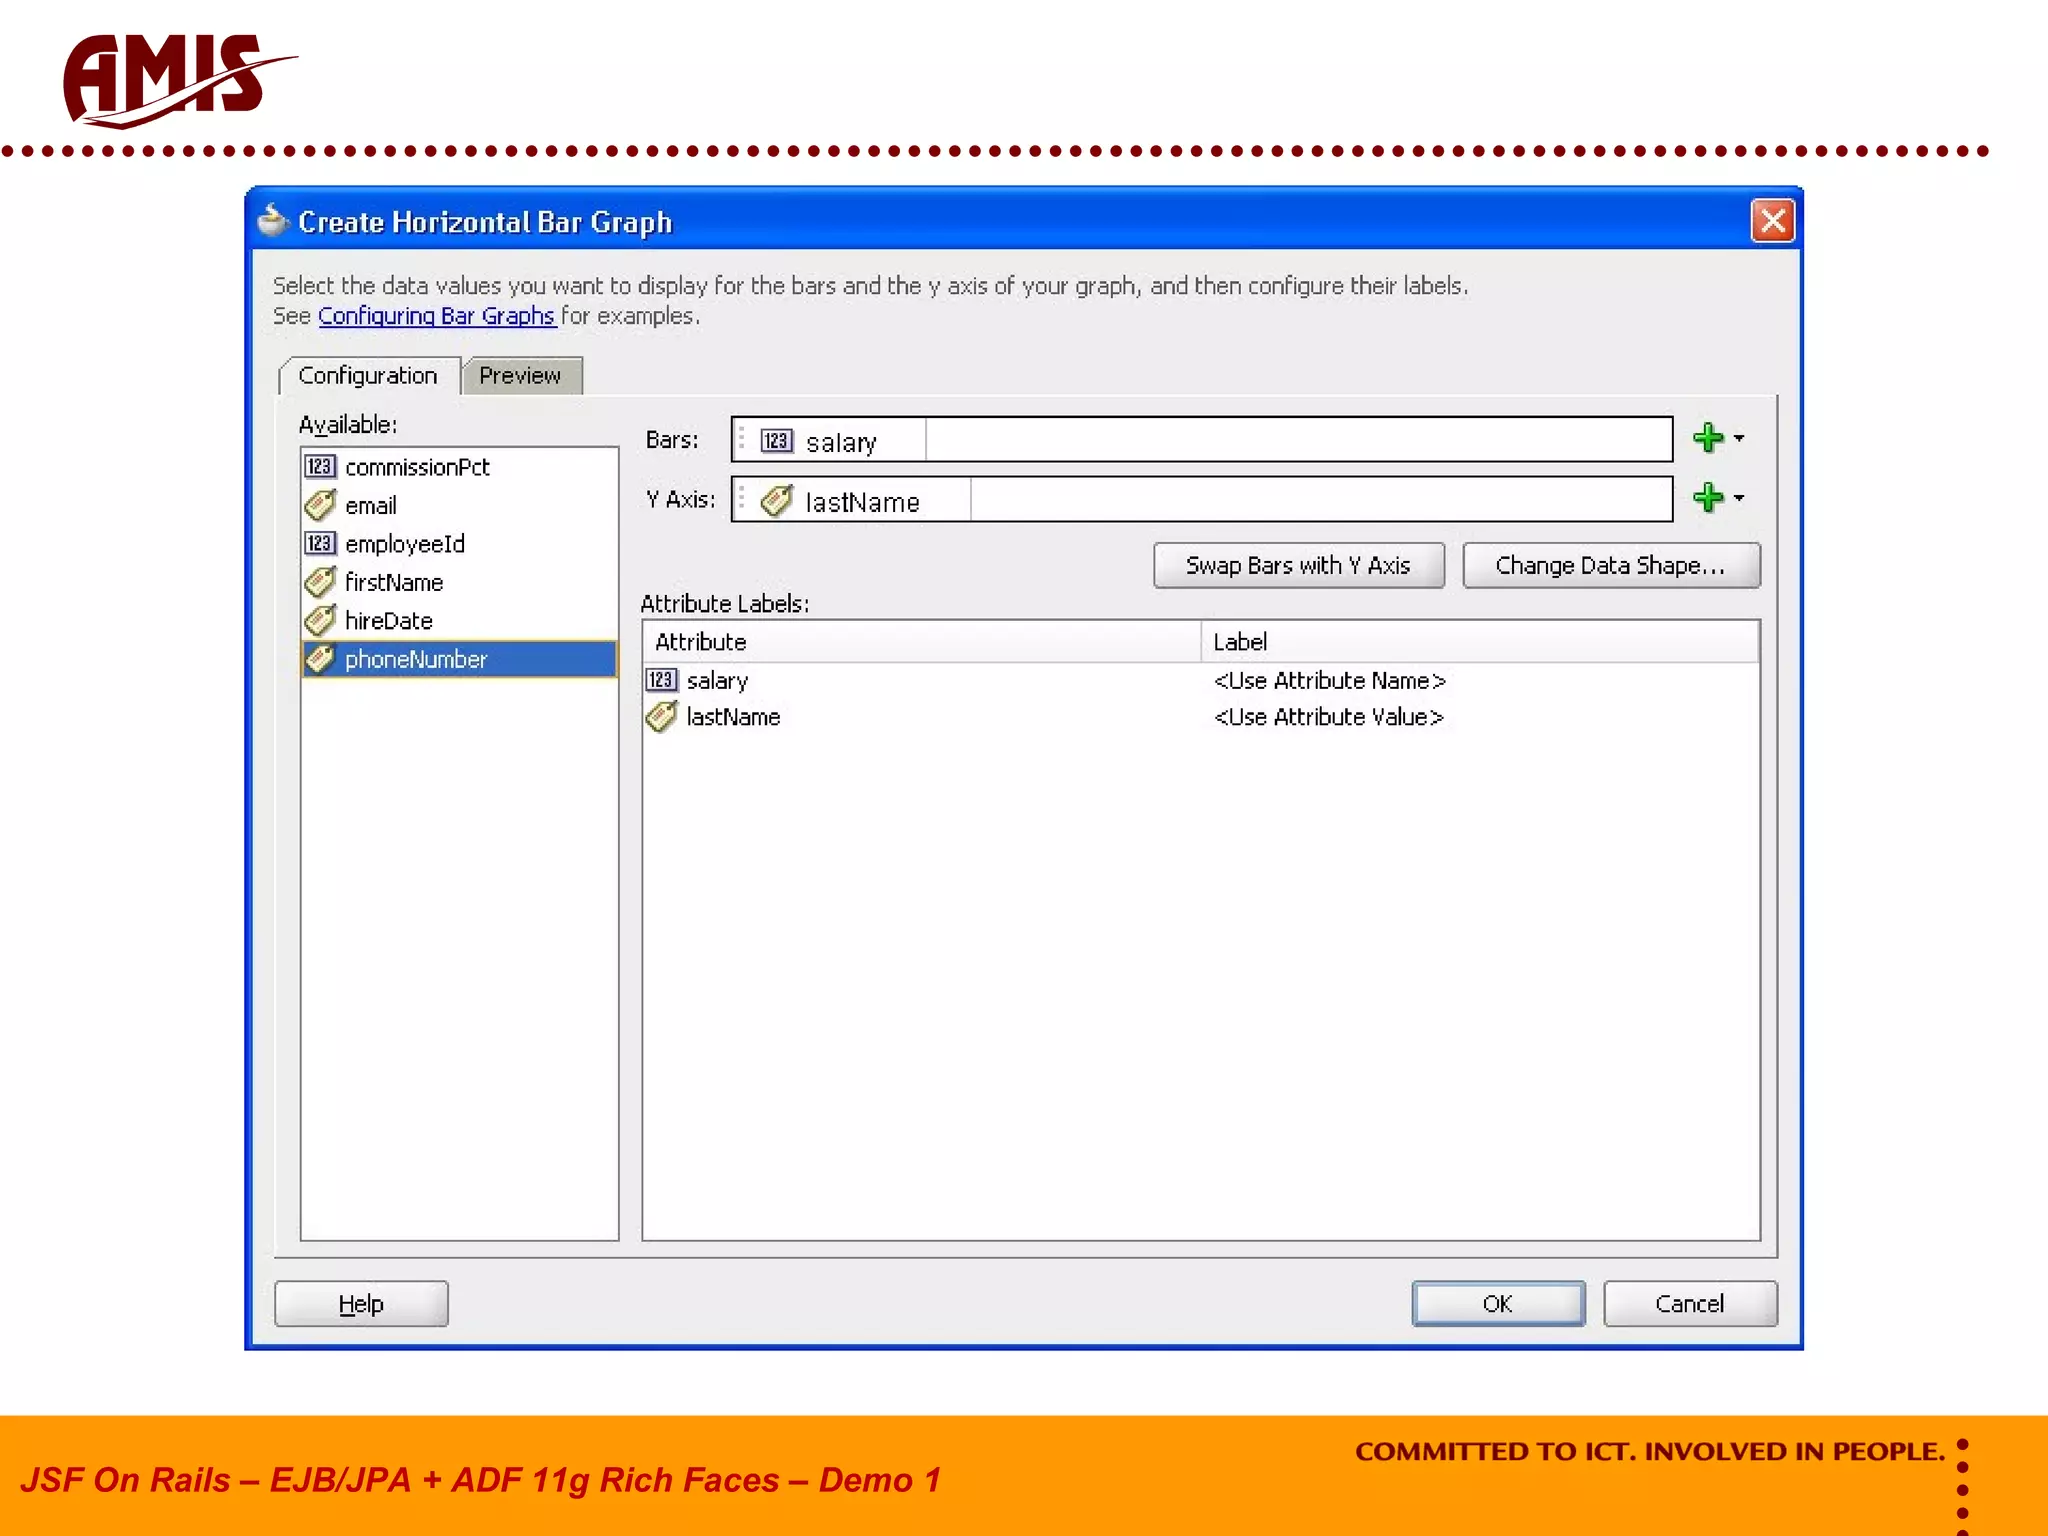Click the green plus icon for Y Axis
The image size is (2048, 1536).
[x=1707, y=497]
